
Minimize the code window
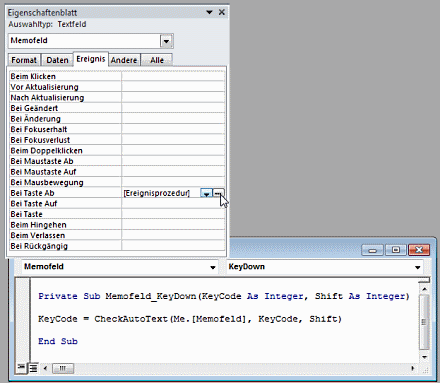(x=373, y=250)
